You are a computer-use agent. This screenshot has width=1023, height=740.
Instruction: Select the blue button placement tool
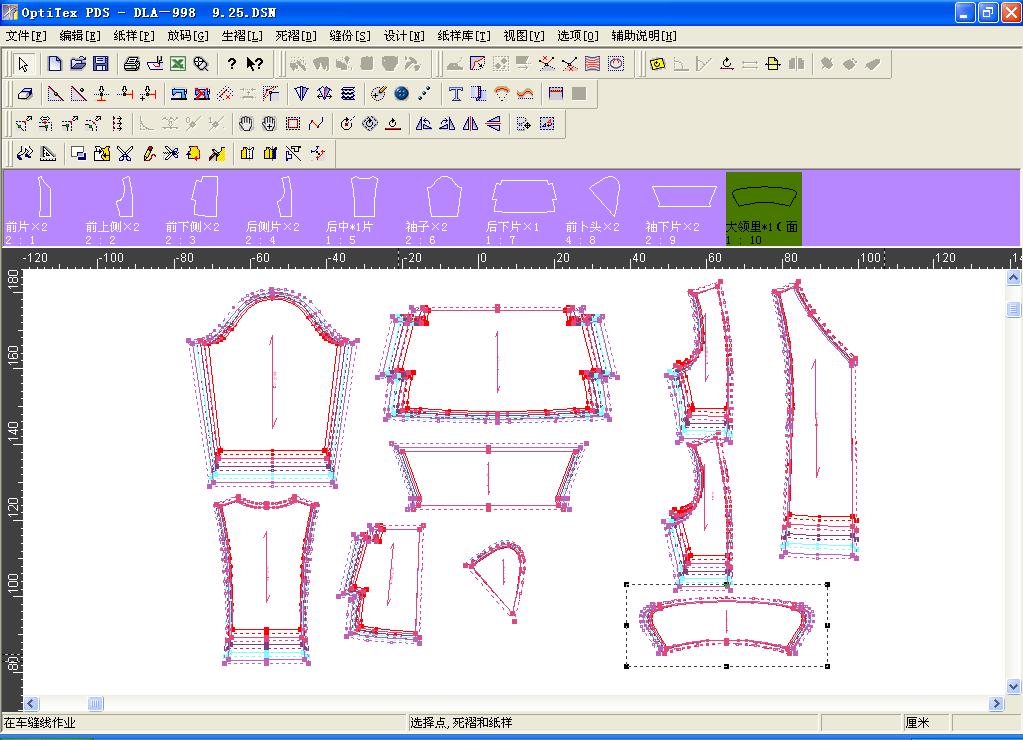[x=402, y=94]
